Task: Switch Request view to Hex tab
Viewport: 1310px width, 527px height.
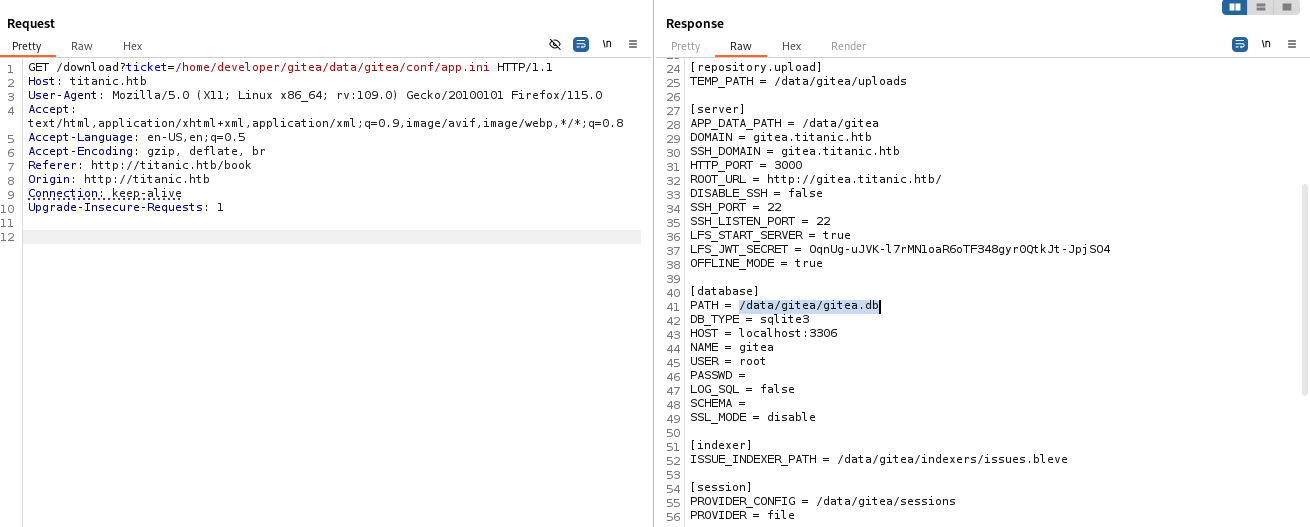Action: coord(133,46)
